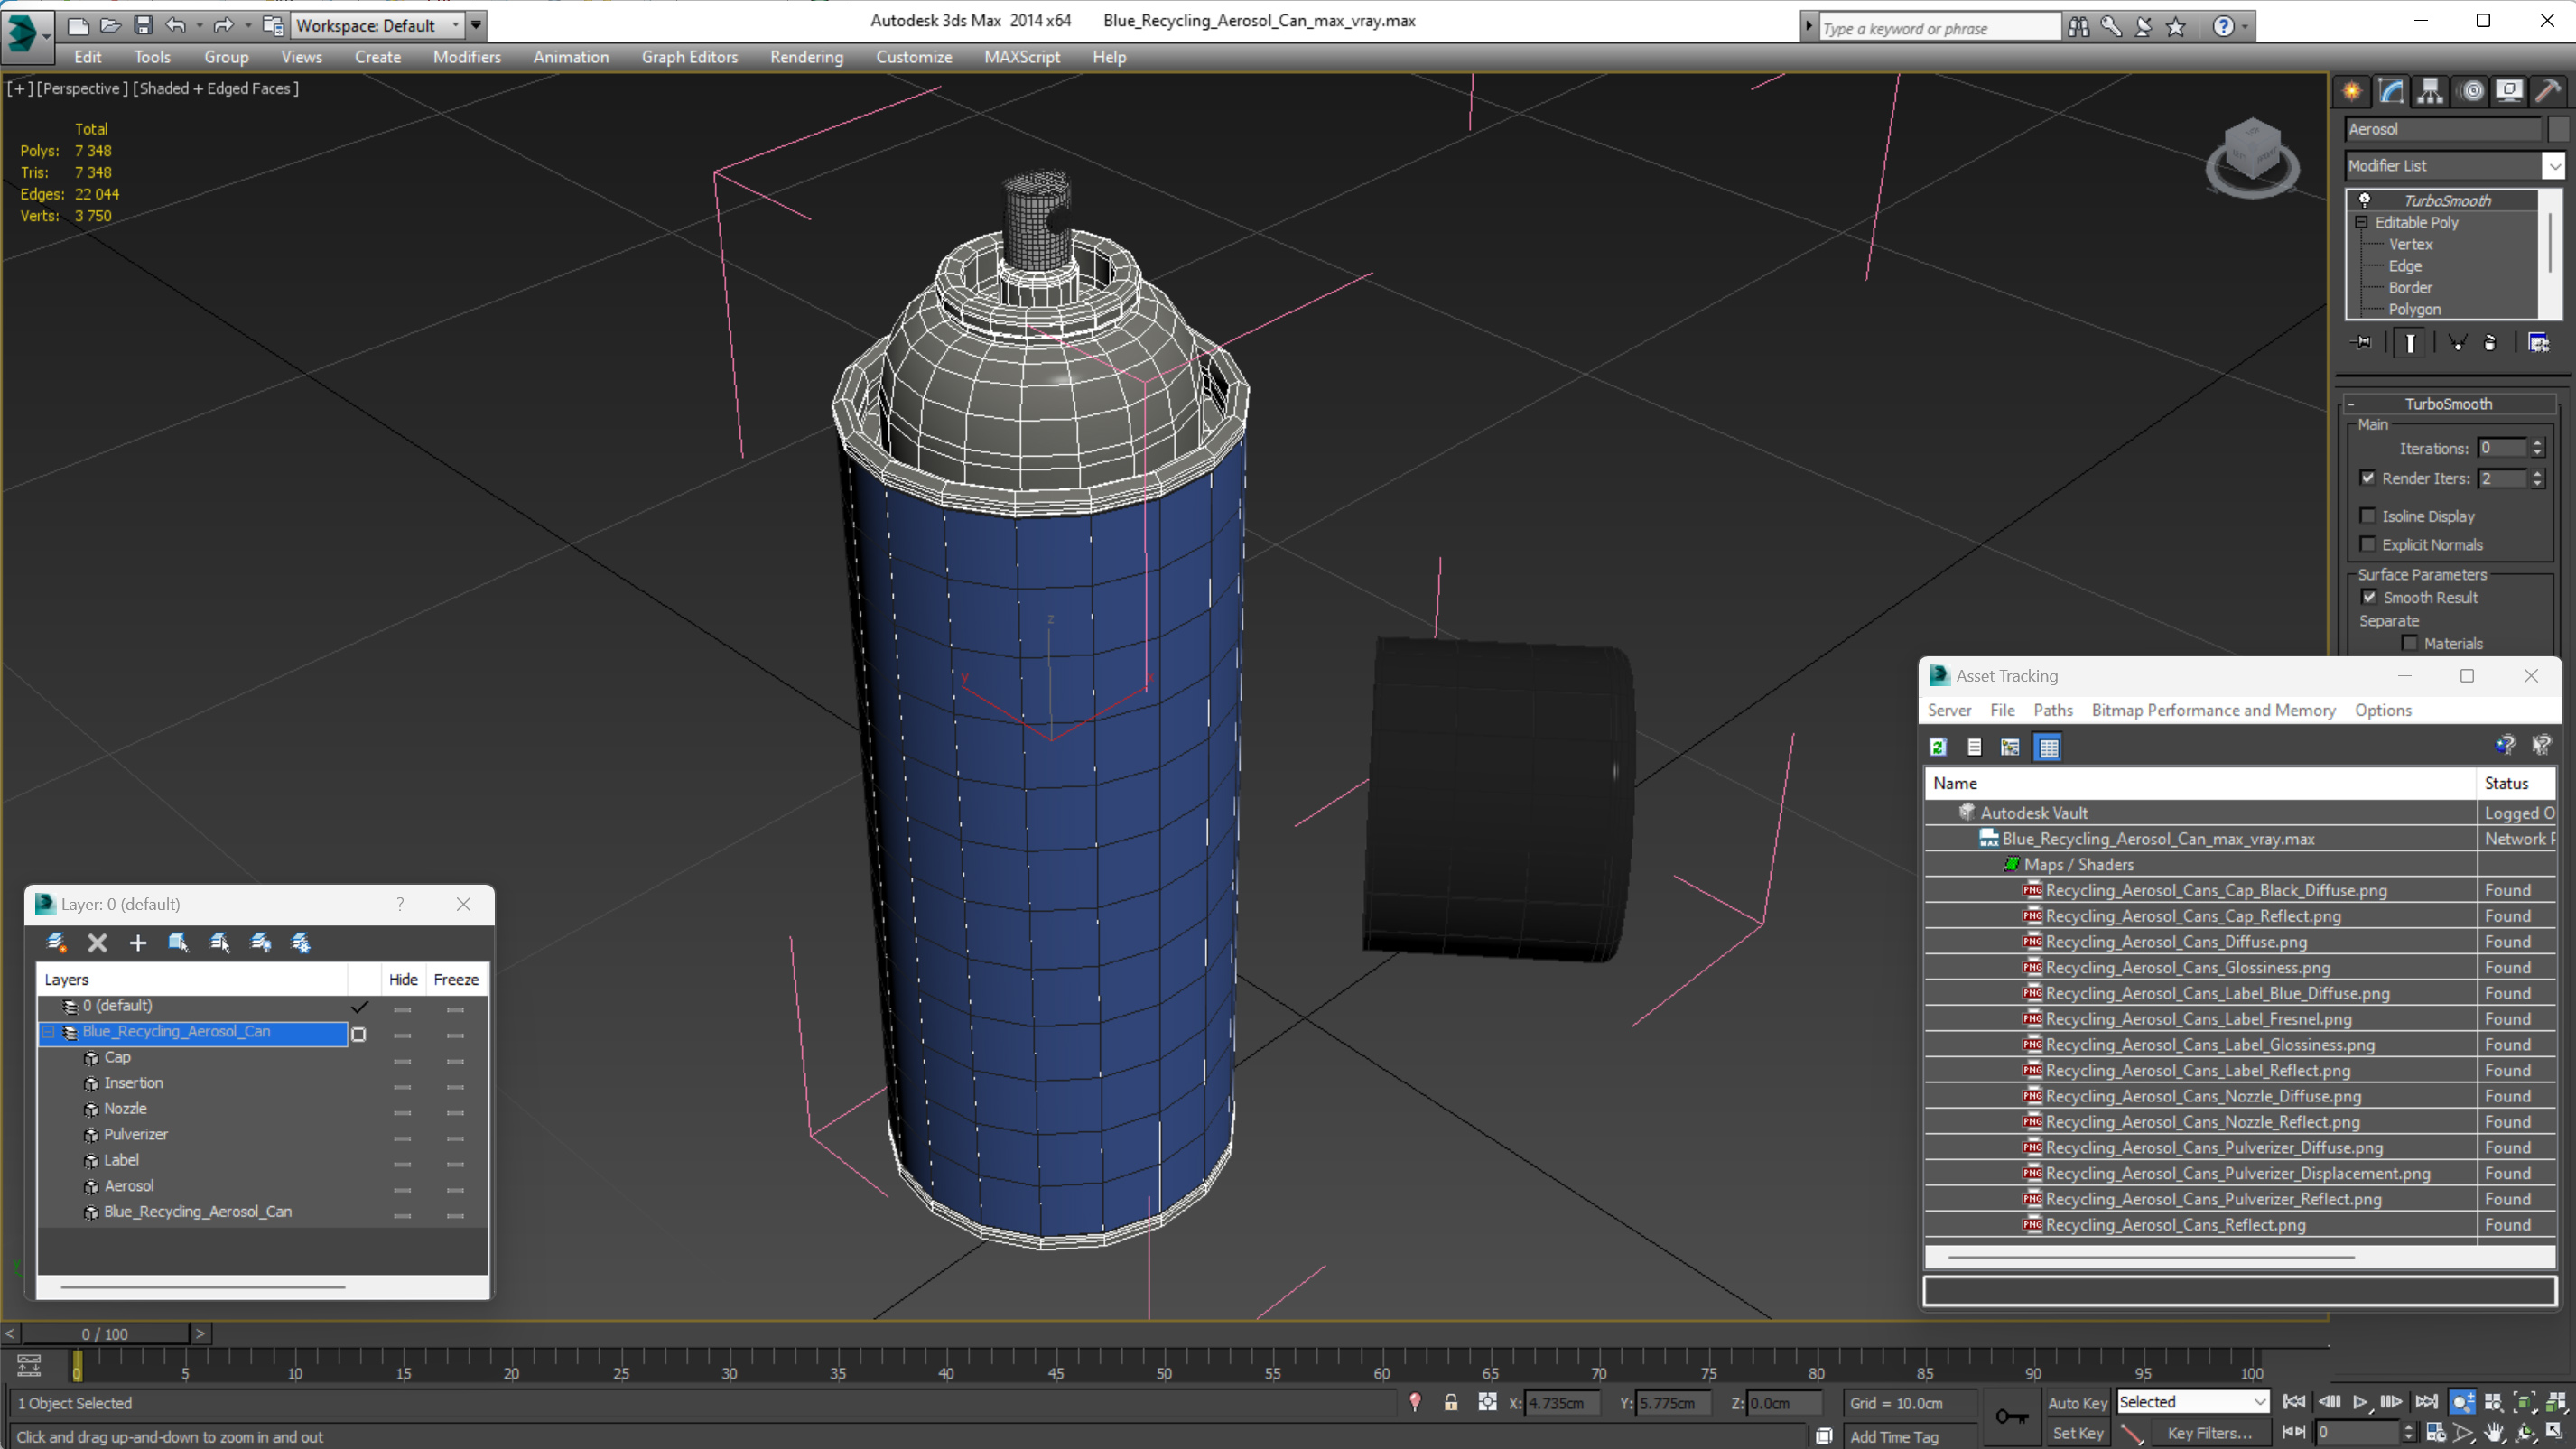
Task: Click the Selection Lock padlock icon in status bar
Action: [x=1450, y=1402]
